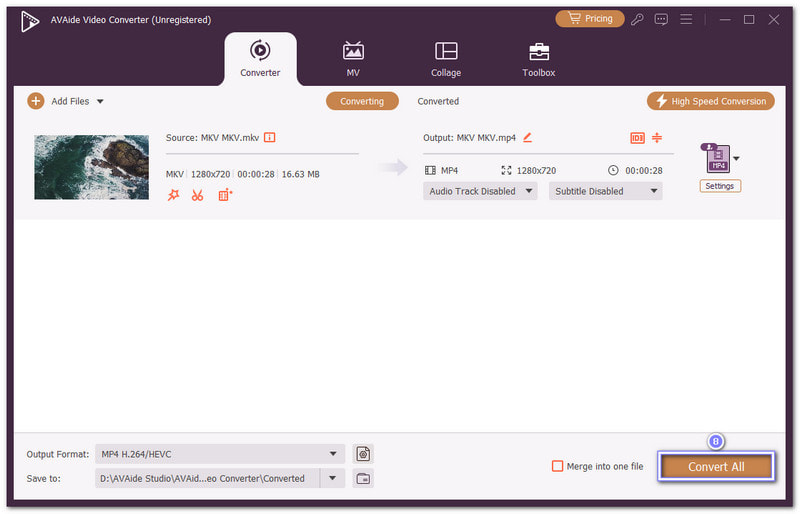Image resolution: width=800 pixels, height=514 pixels.
Task: Open the Collage tab
Action: pos(446,59)
